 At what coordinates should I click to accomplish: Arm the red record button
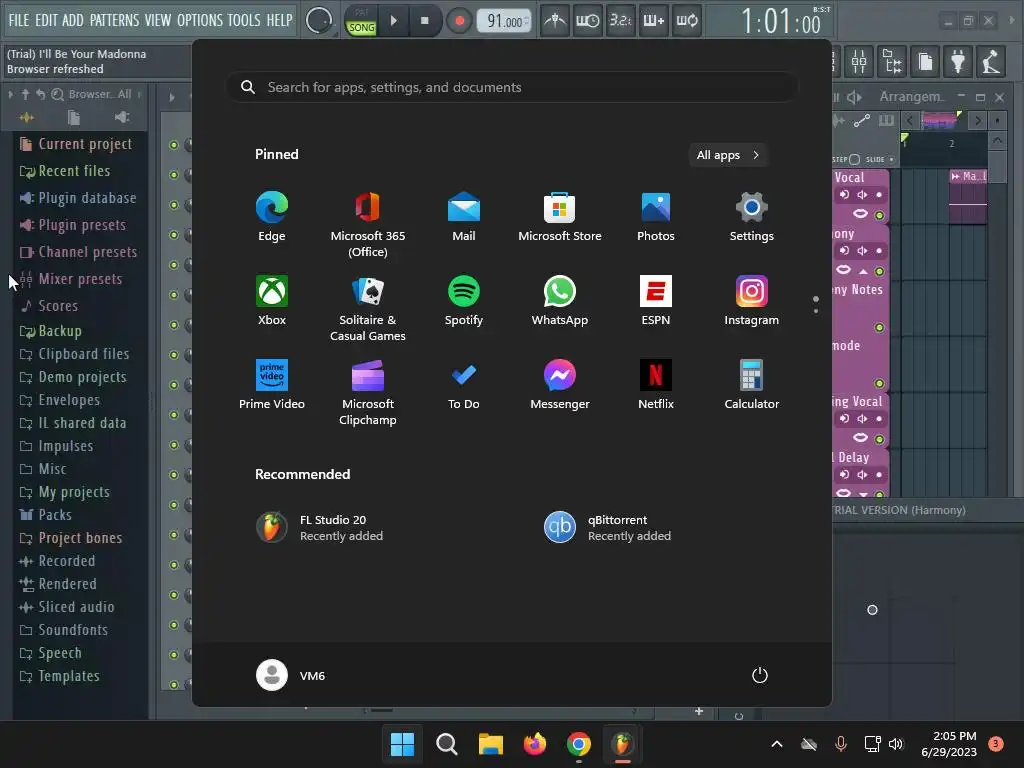(459, 21)
